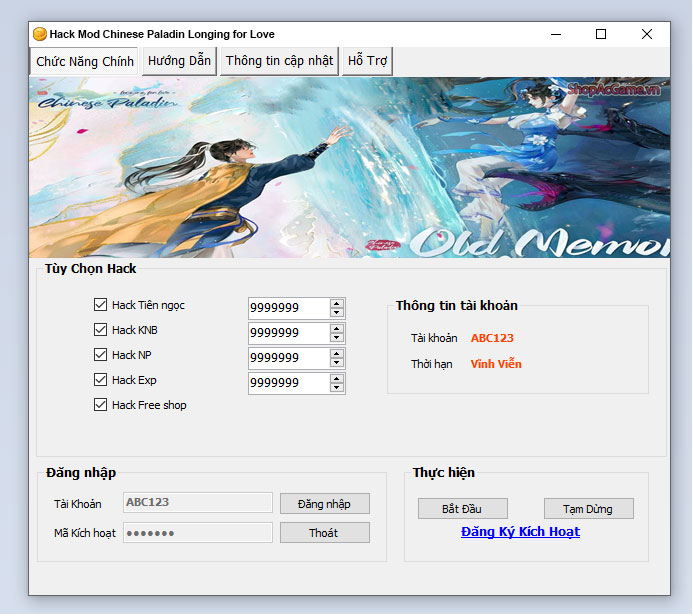Image resolution: width=693 pixels, height=616 pixels.
Task: Click the gold coin app icon in title bar
Action: click(40, 34)
